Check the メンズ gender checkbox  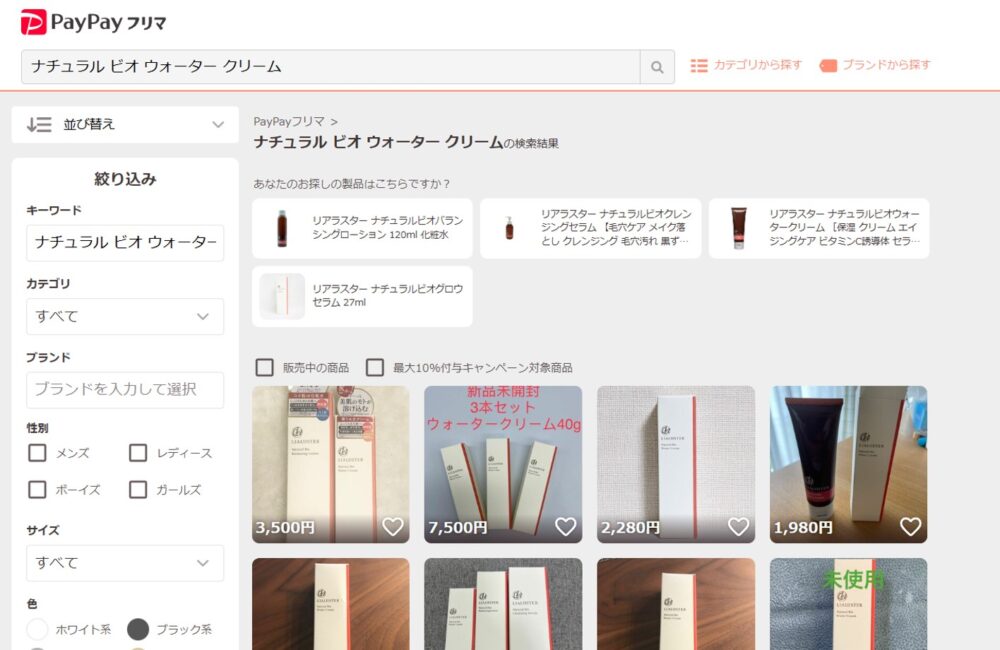coord(38,453)
